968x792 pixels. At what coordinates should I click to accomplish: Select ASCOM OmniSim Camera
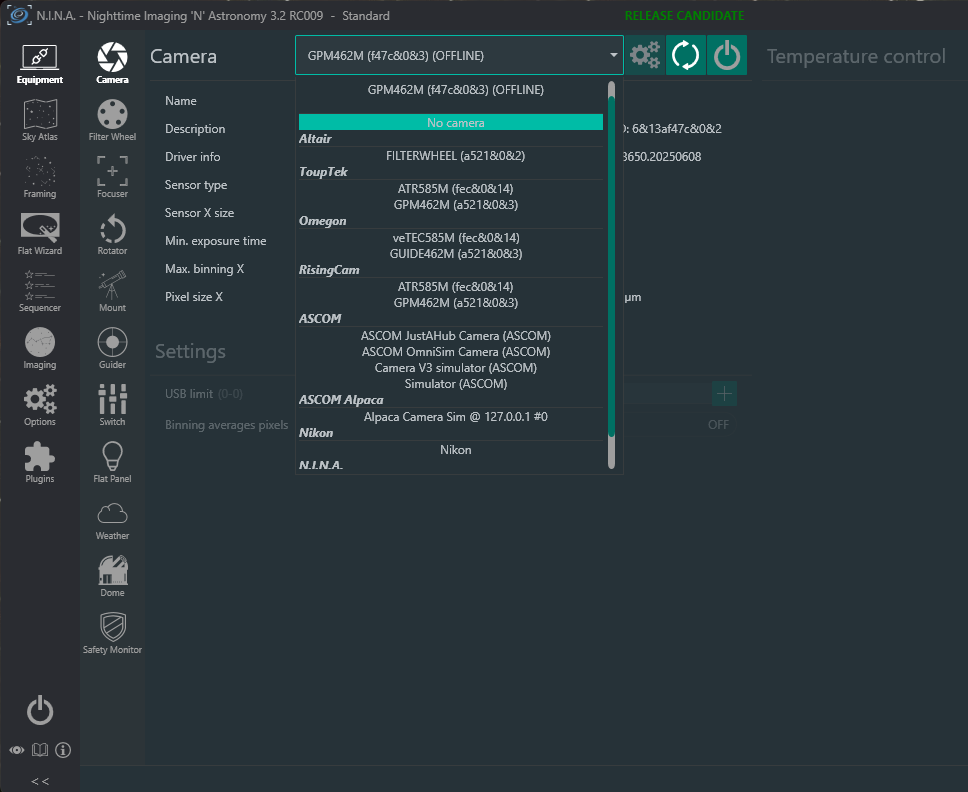(x=456, y=352)
